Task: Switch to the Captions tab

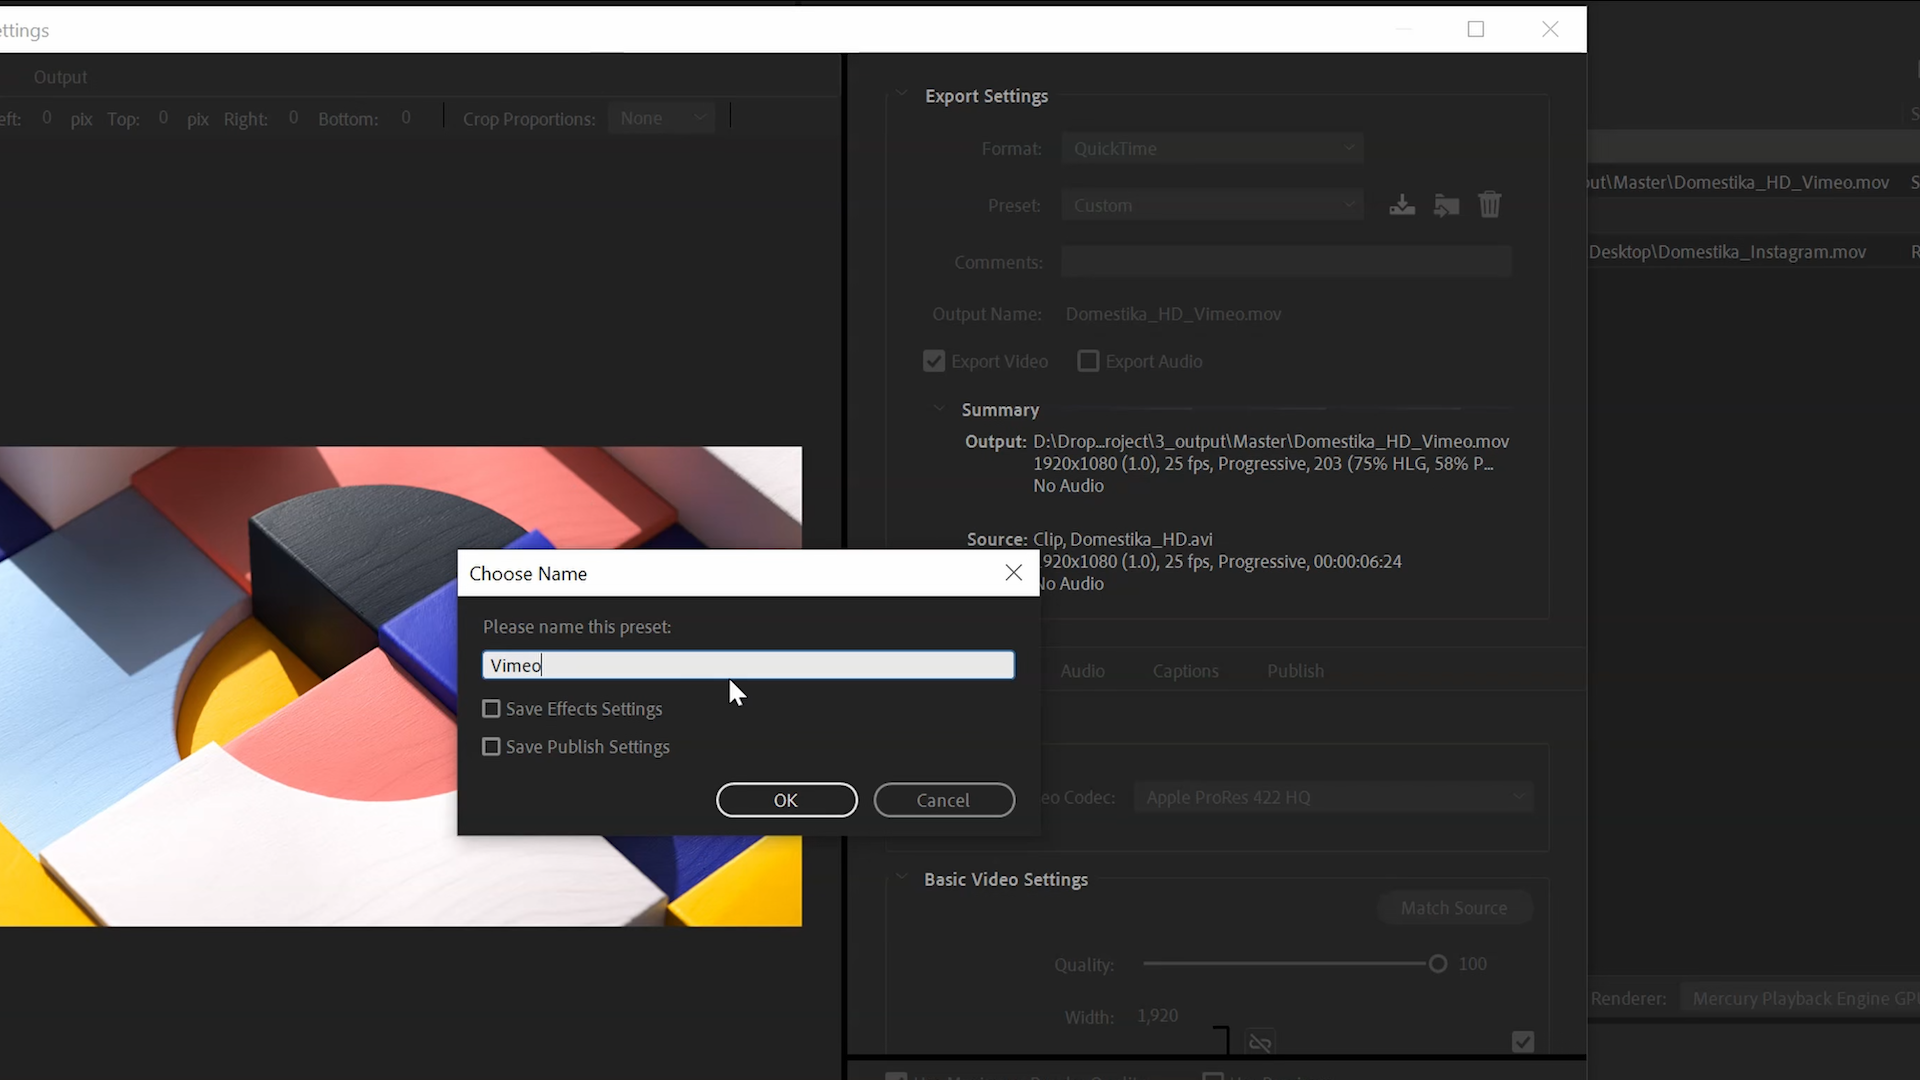Action: (x=1185, y=671)
